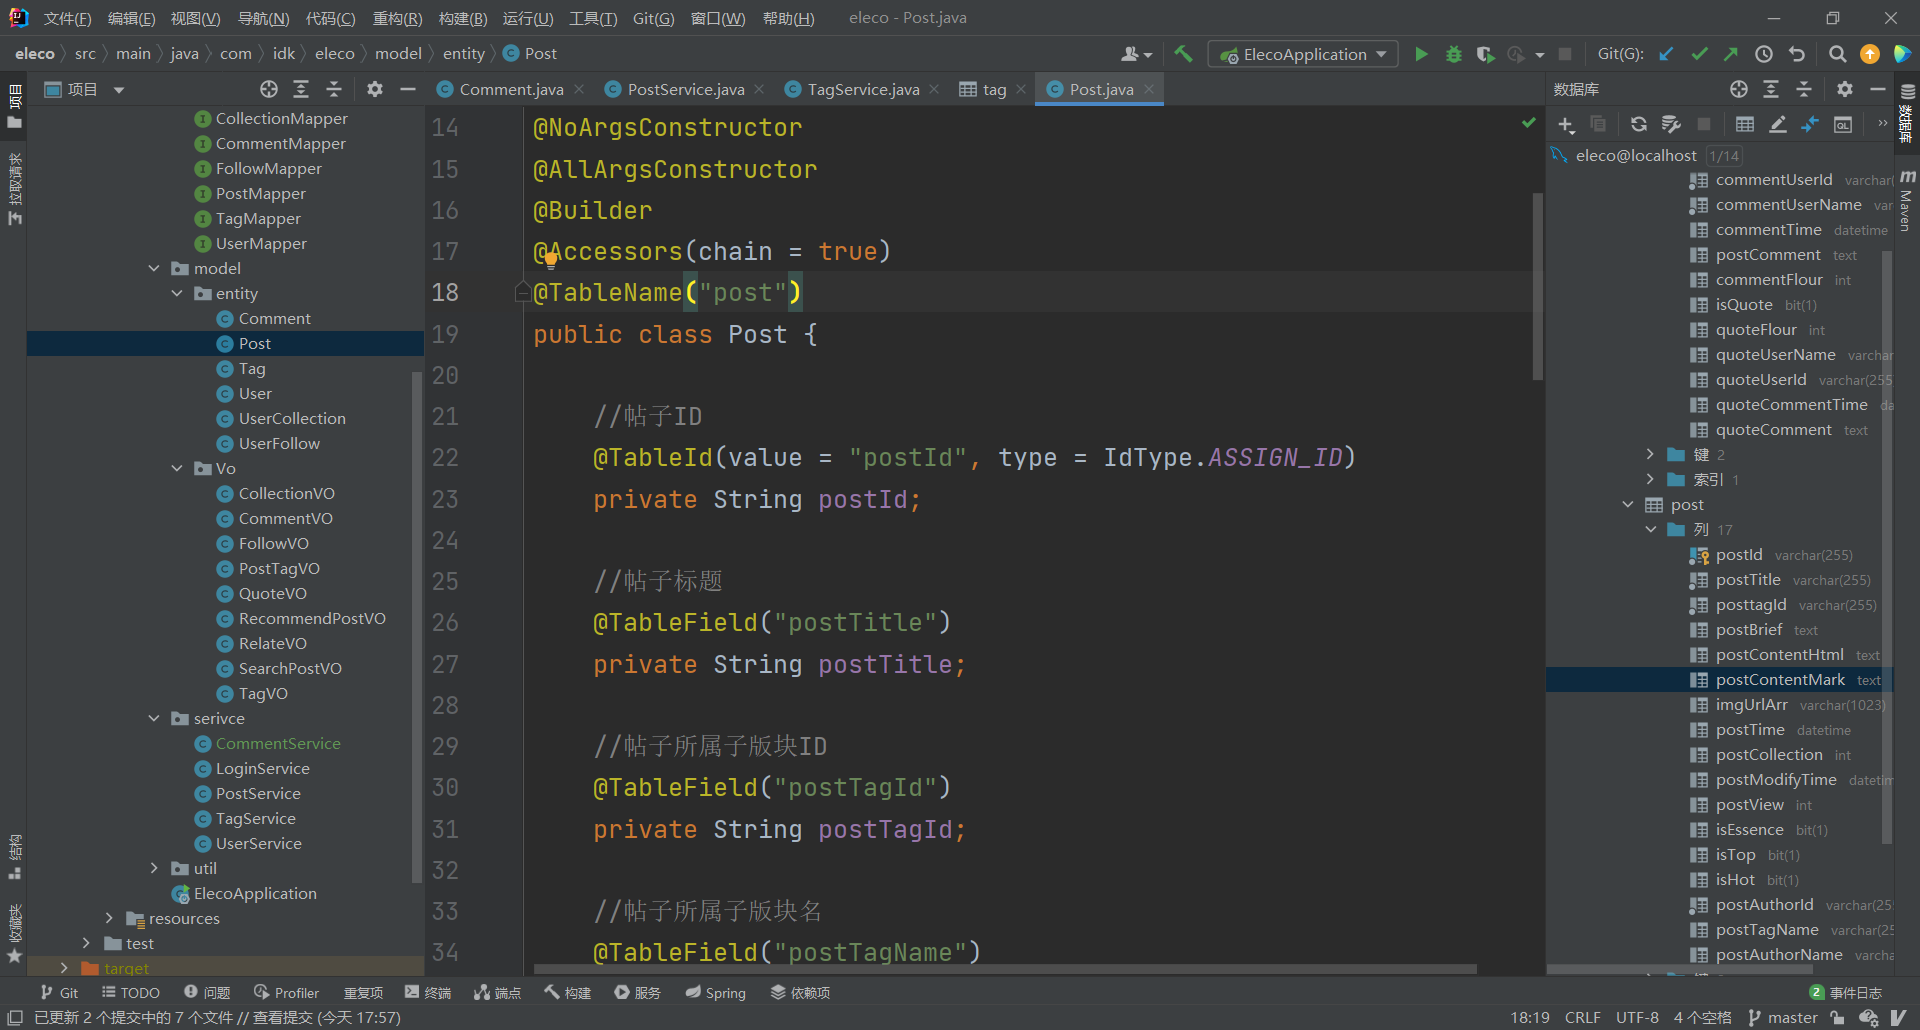
Task: Click the green inspection checkmark in the editor
Action: point(1528,123)
